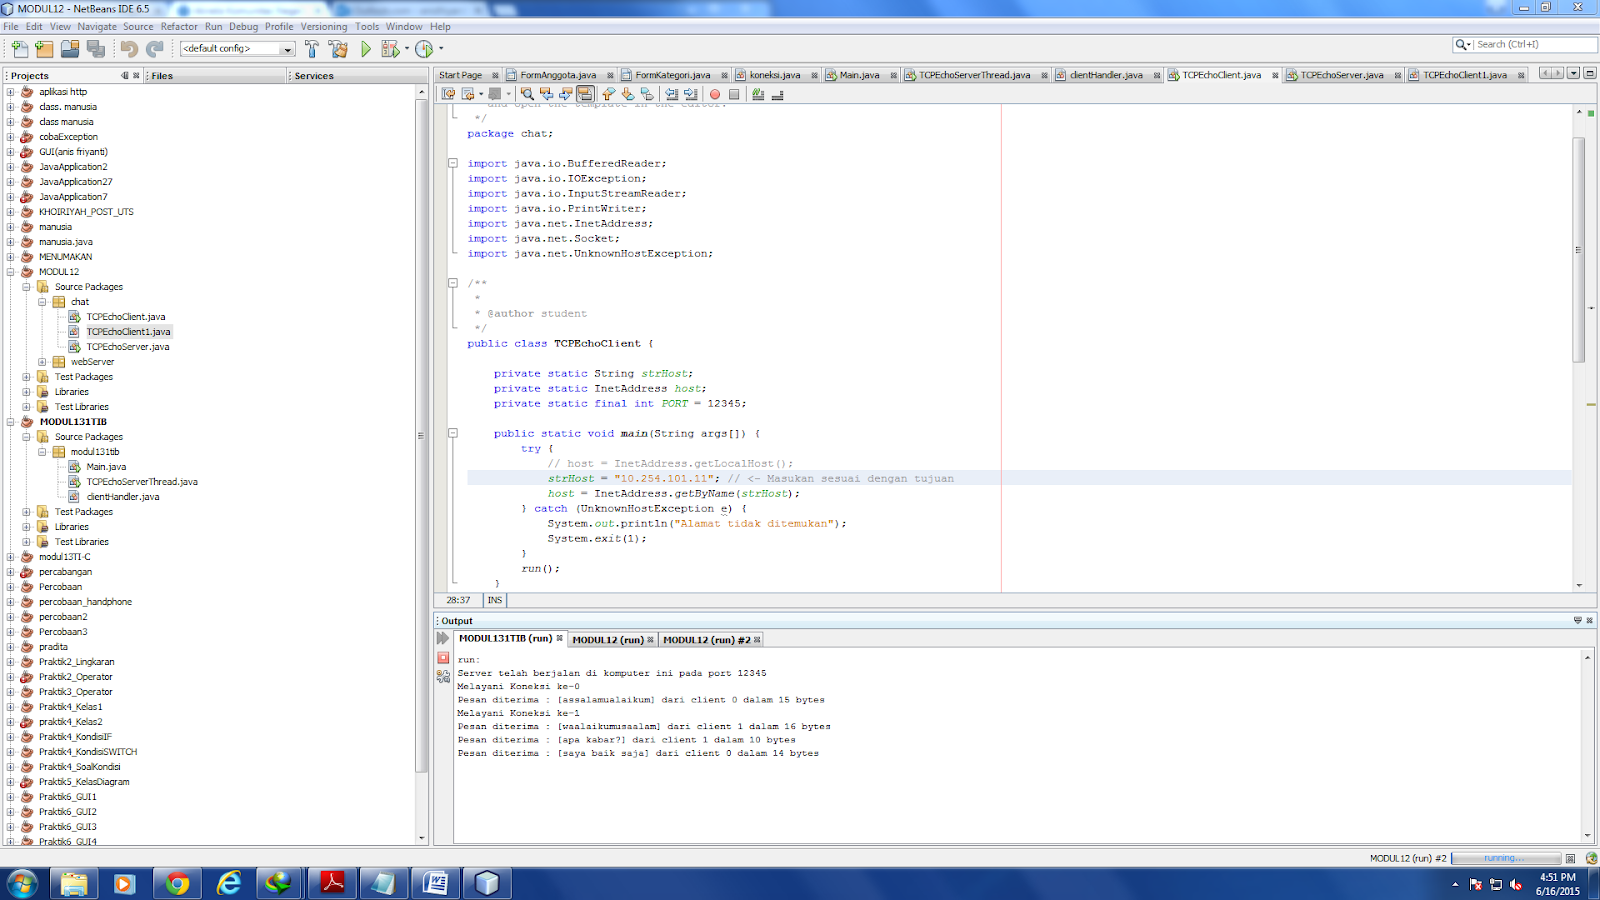Collapse the chat package node

pos(42,302)
